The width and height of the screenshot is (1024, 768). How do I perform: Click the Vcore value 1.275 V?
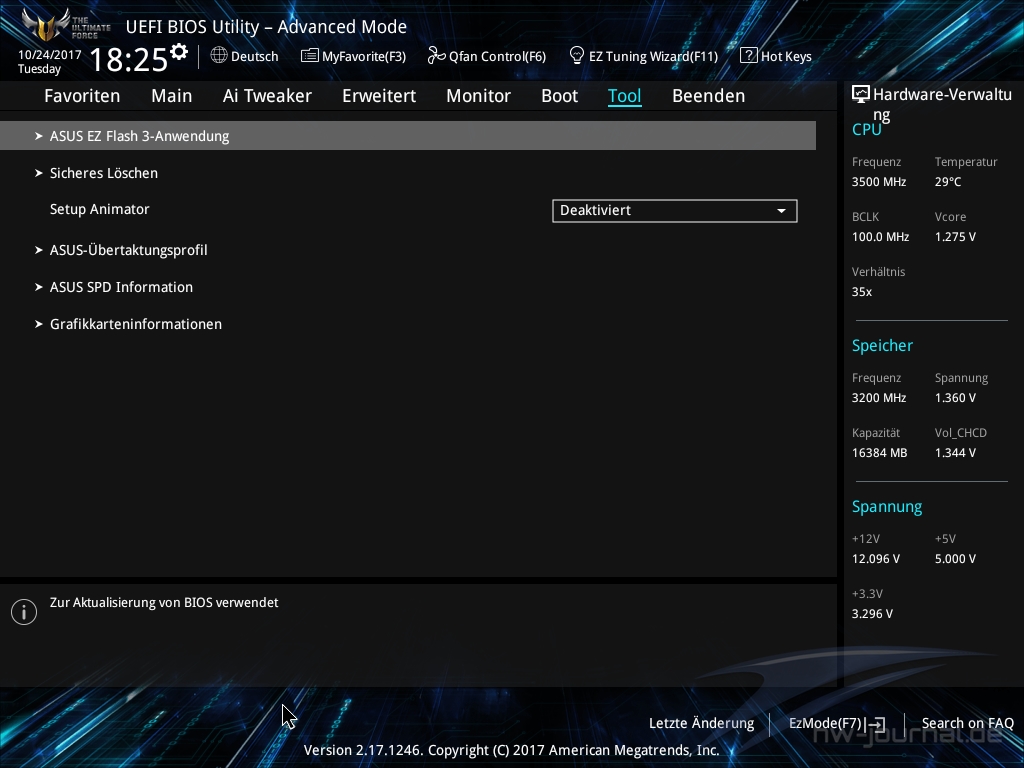coord(955,237)
